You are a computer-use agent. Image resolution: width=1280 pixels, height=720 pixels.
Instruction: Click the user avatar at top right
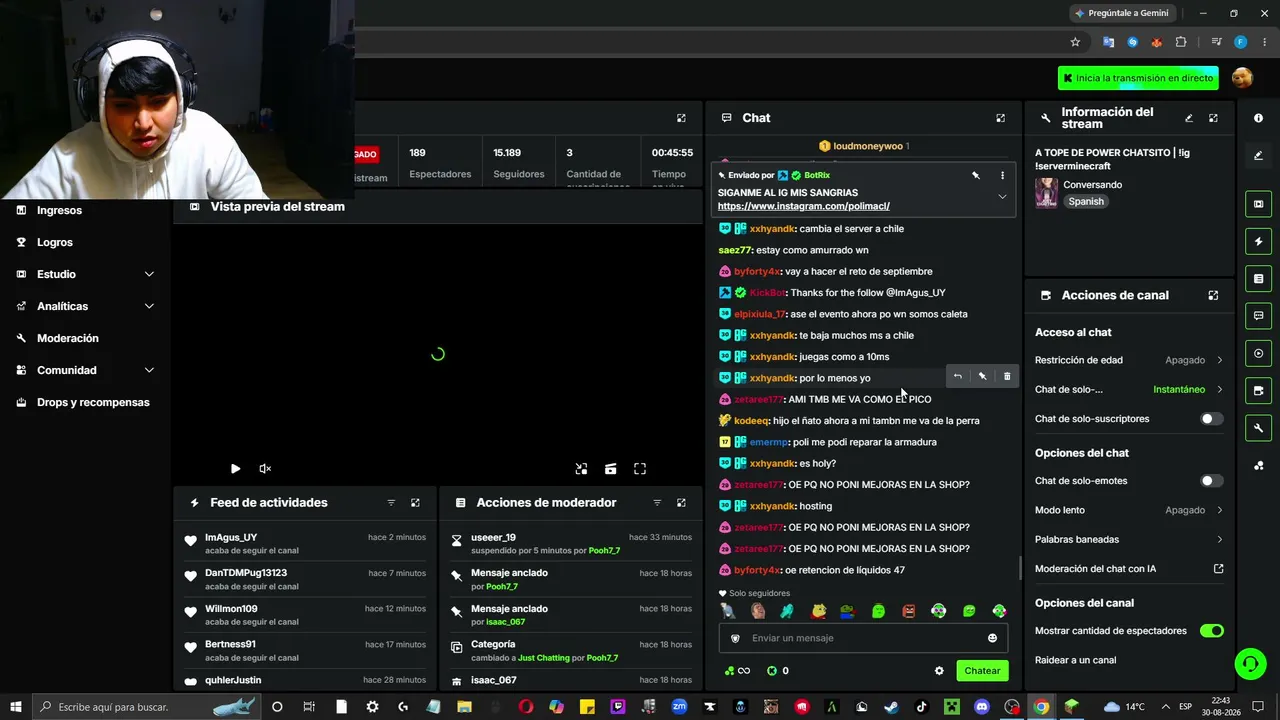(1242, 78)
